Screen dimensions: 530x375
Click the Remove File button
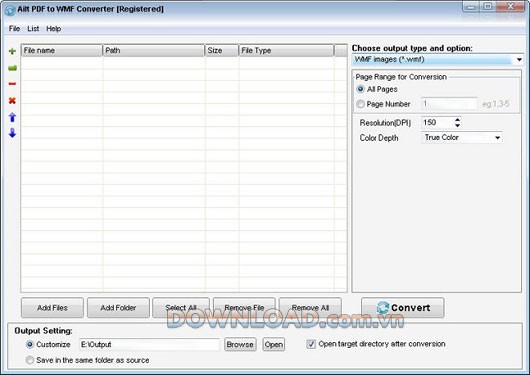[244, 308]
